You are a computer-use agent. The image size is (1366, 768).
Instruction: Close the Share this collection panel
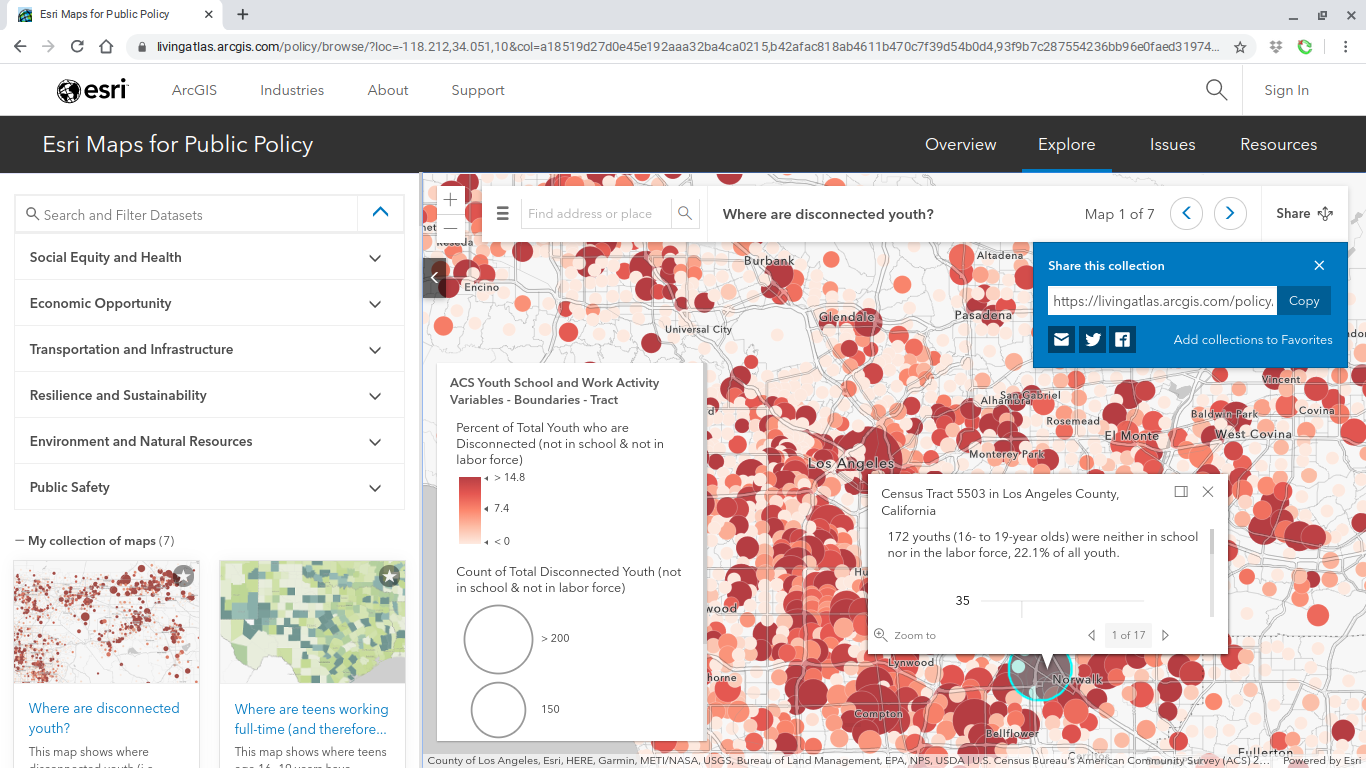(1319, 266)
